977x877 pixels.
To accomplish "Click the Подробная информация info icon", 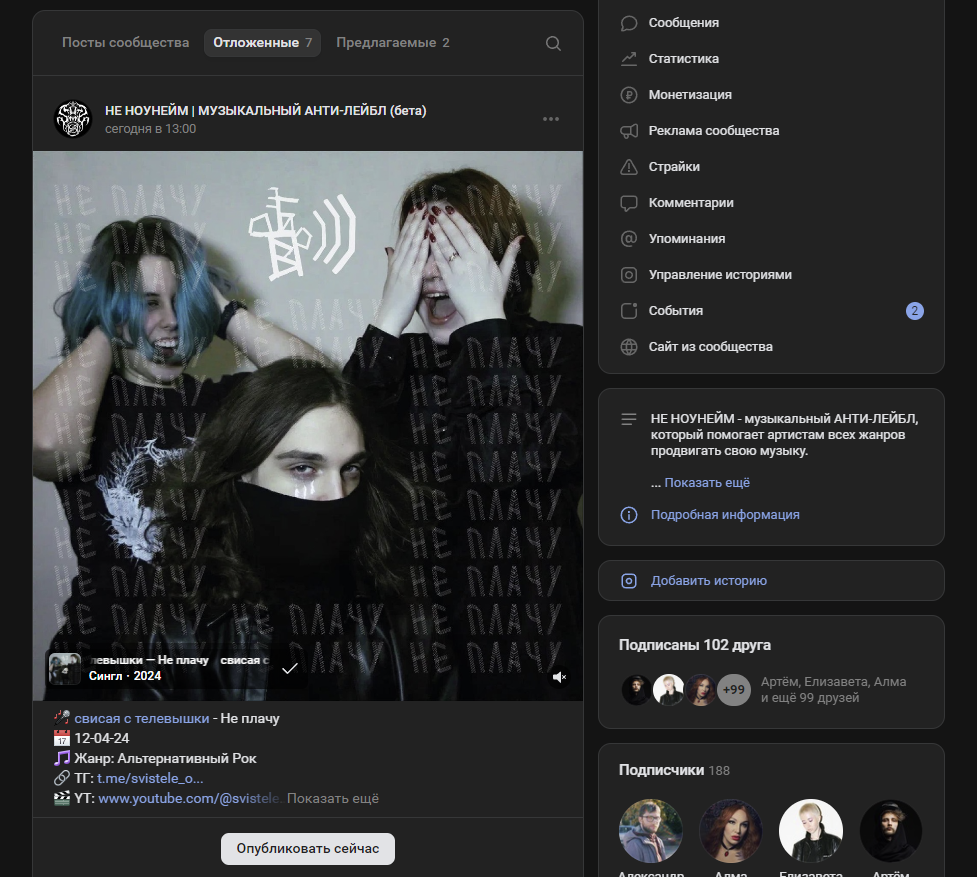I will 629,515.
